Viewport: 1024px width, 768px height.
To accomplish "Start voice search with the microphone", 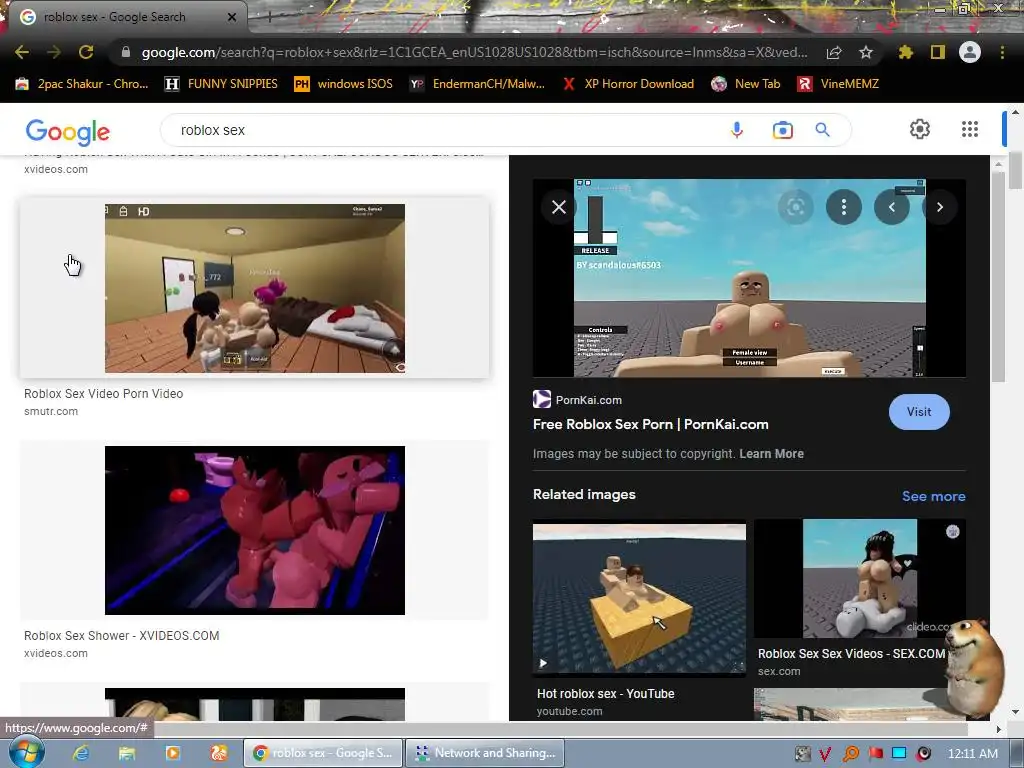I will coord(737,130).
